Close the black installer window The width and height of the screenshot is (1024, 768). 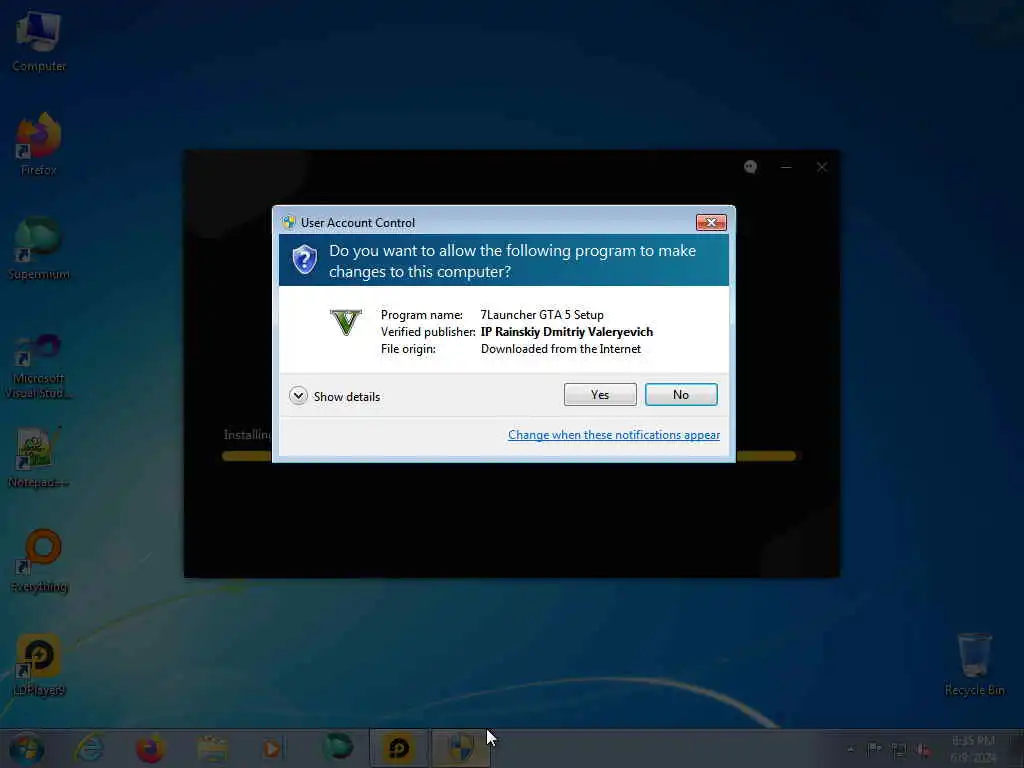click(822, 167)
